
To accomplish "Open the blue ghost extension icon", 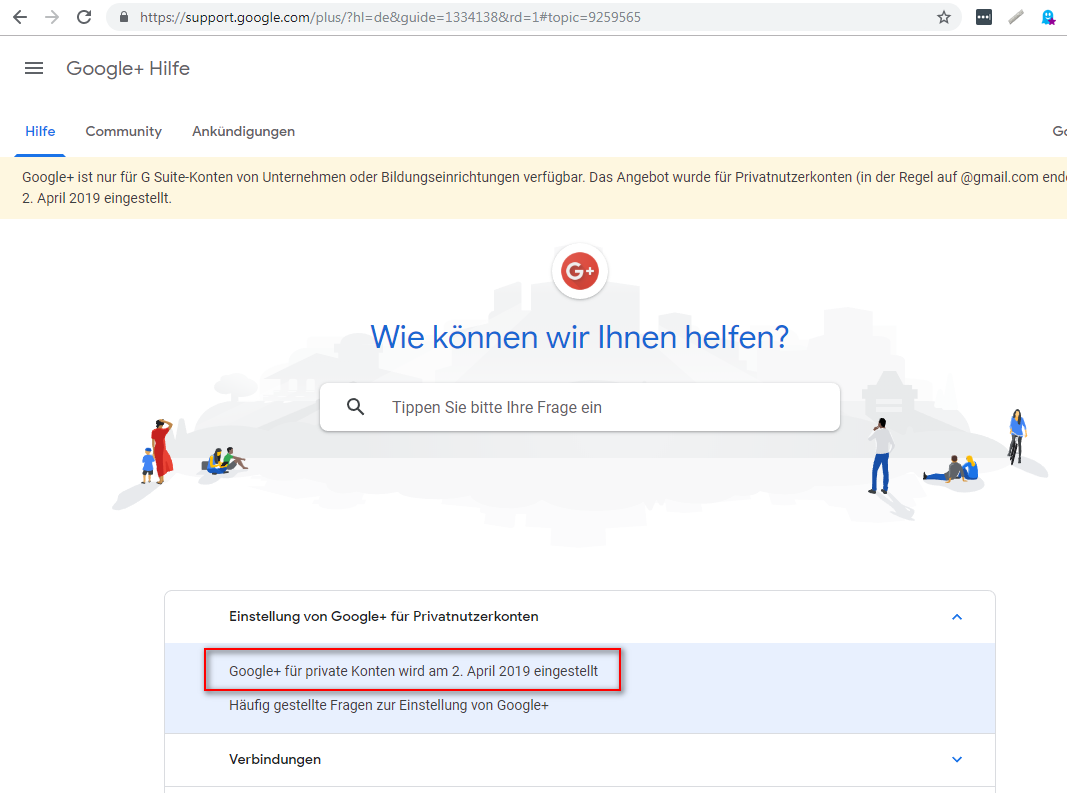I will pyautogui.click(x=1048, y=17).
